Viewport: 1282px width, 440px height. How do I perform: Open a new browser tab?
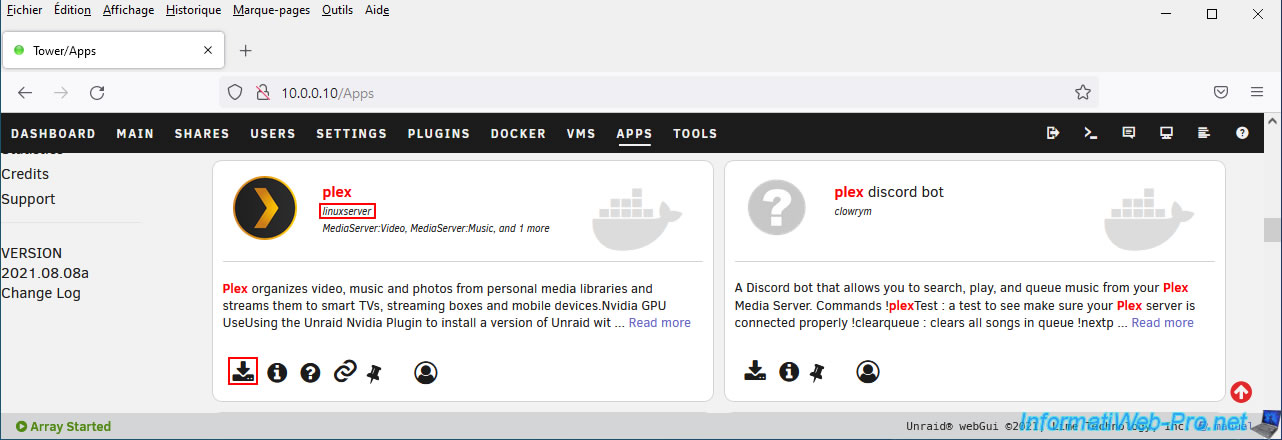coord(246,51)
